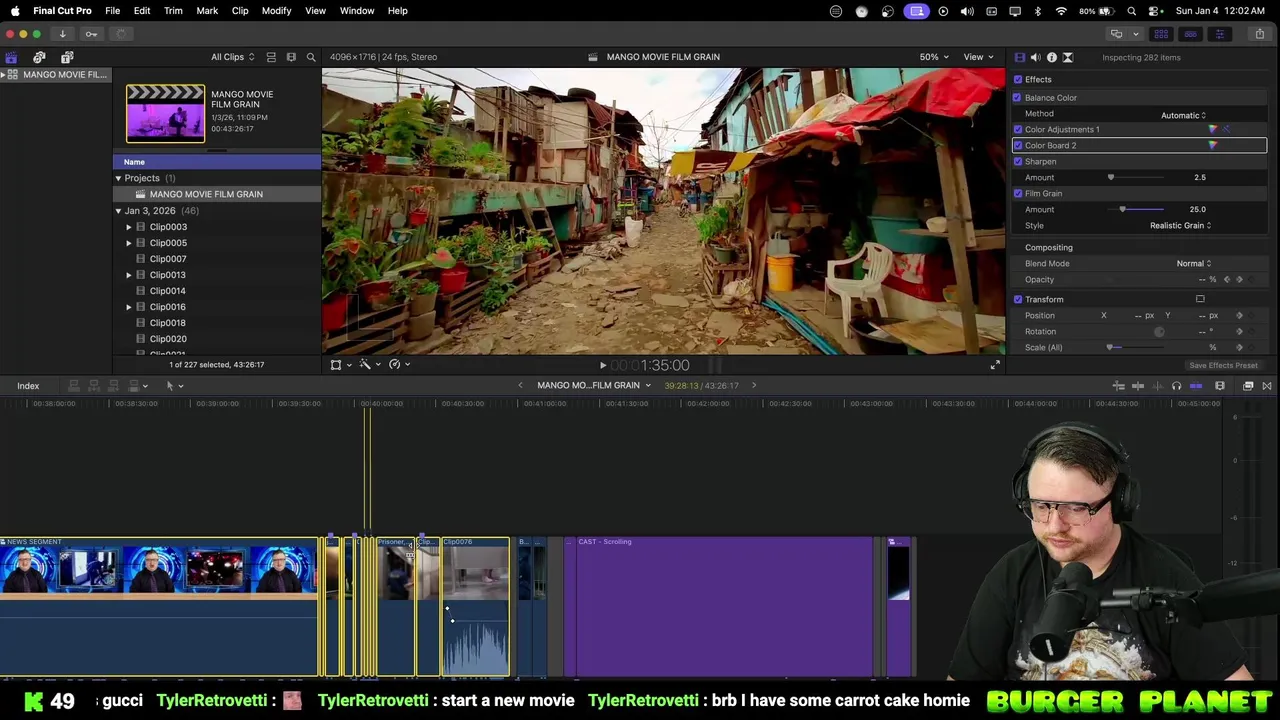Show background tasks progress indicator
Viewport: 1280px width, 720px height.
point(120,34)
